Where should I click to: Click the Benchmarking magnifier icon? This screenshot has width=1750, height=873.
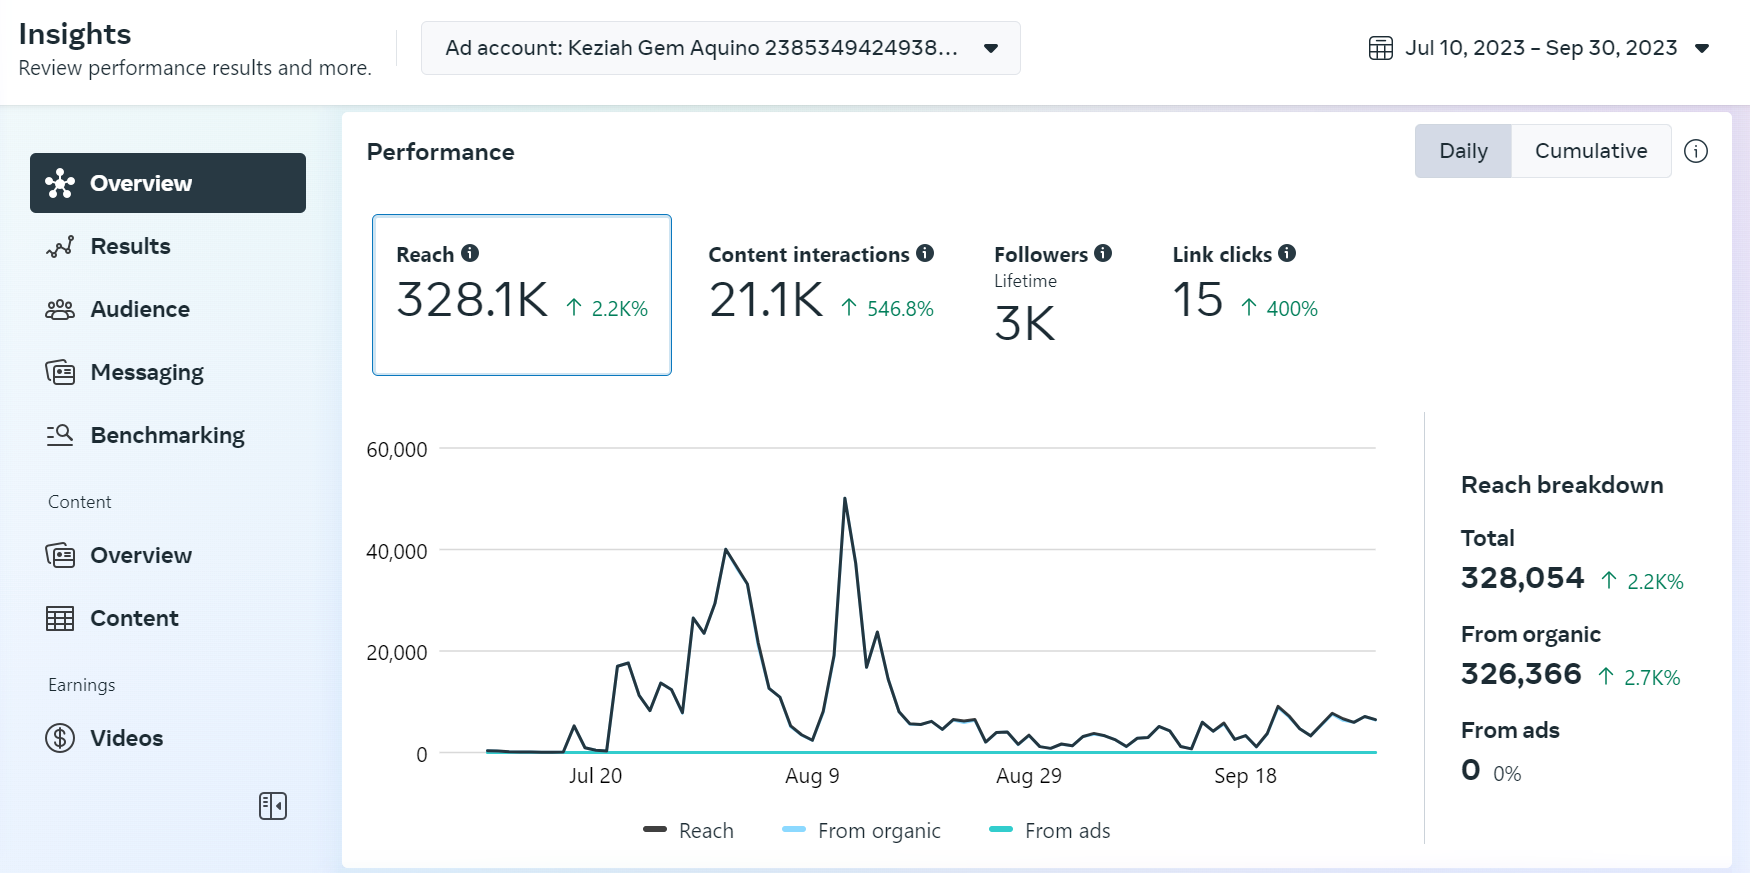[60, 435]
